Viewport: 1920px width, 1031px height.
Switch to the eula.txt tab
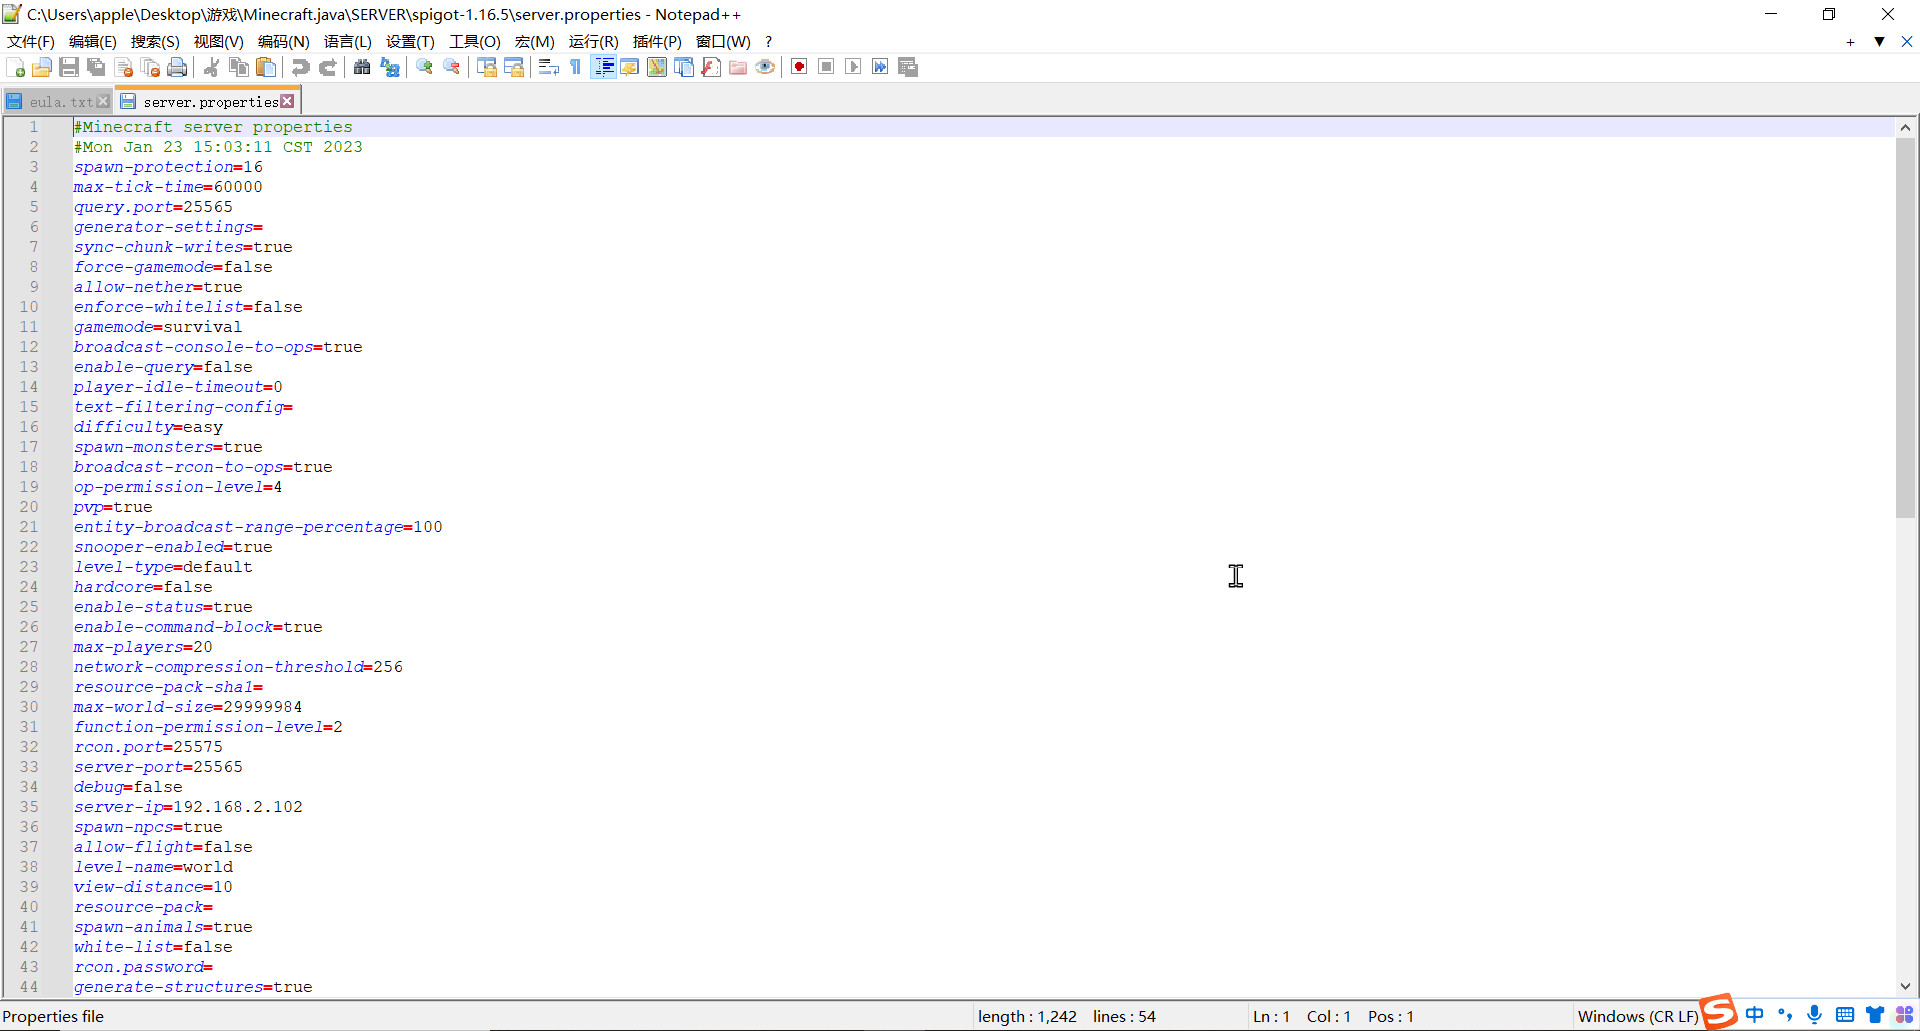[60, 102]
